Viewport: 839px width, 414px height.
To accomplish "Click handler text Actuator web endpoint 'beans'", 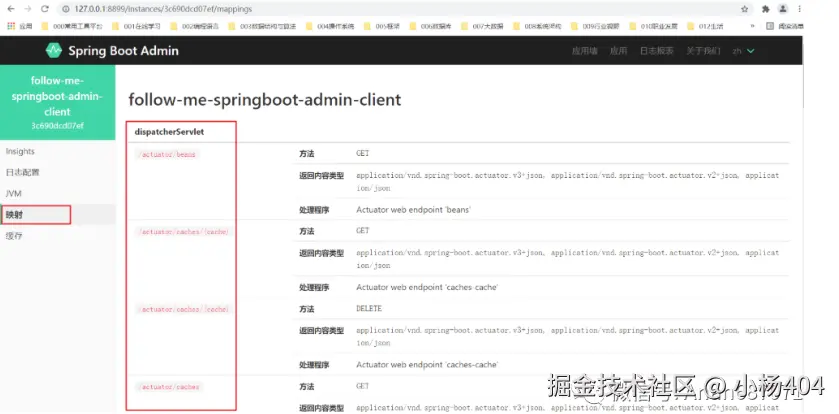I will (x=413, y=210).
